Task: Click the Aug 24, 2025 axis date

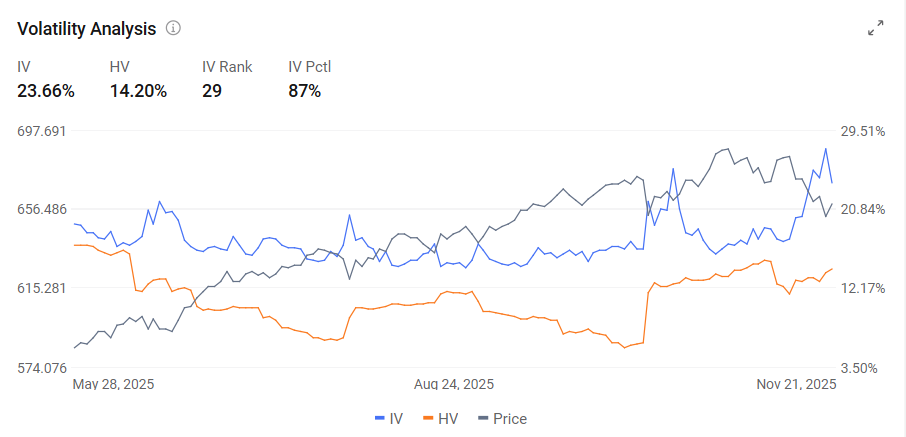Action: [x=454, y=384]
